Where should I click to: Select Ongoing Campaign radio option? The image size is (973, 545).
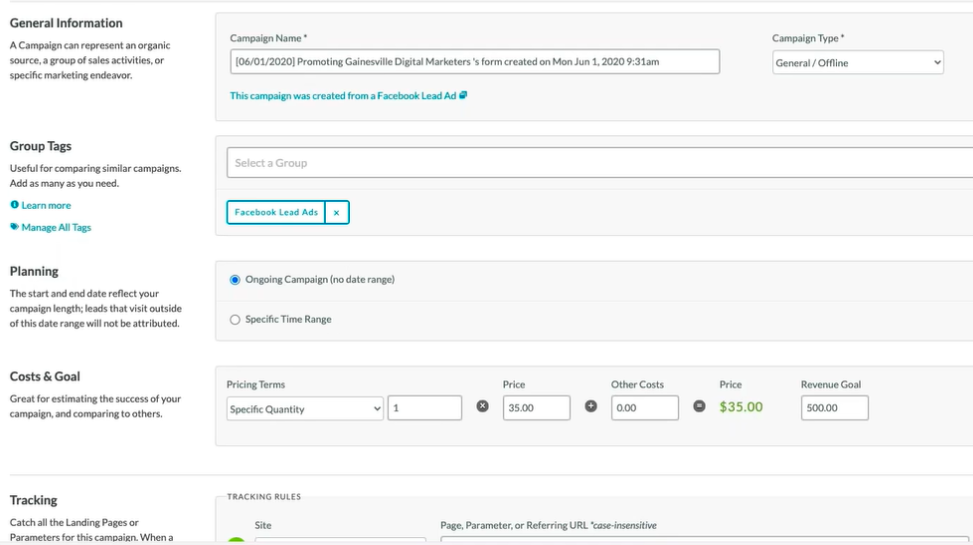[235, 280]
